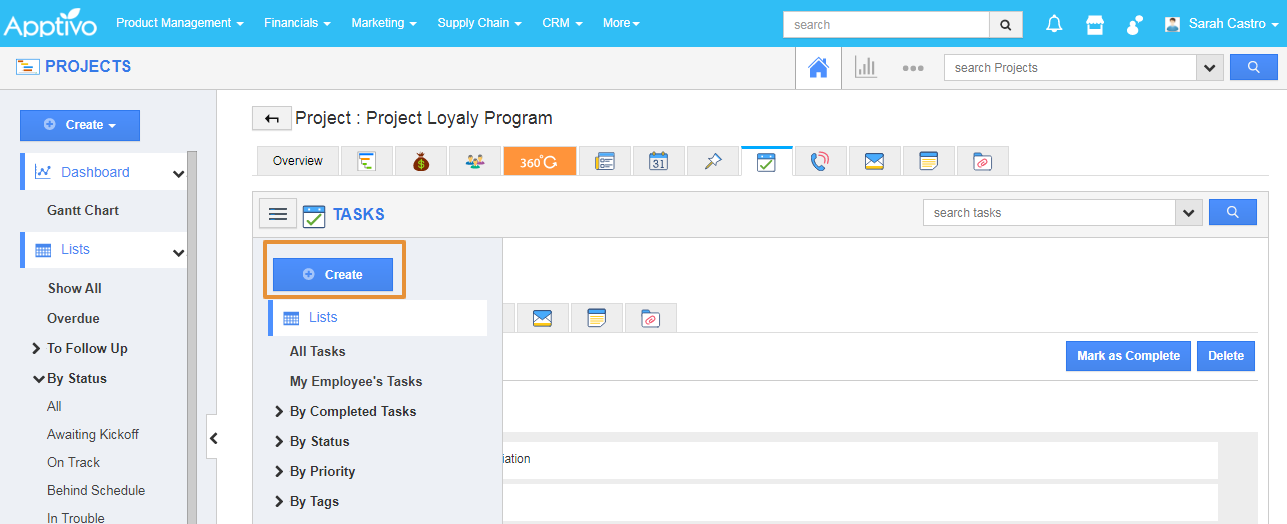Open the notifications bell icon

pos(1054,24)
